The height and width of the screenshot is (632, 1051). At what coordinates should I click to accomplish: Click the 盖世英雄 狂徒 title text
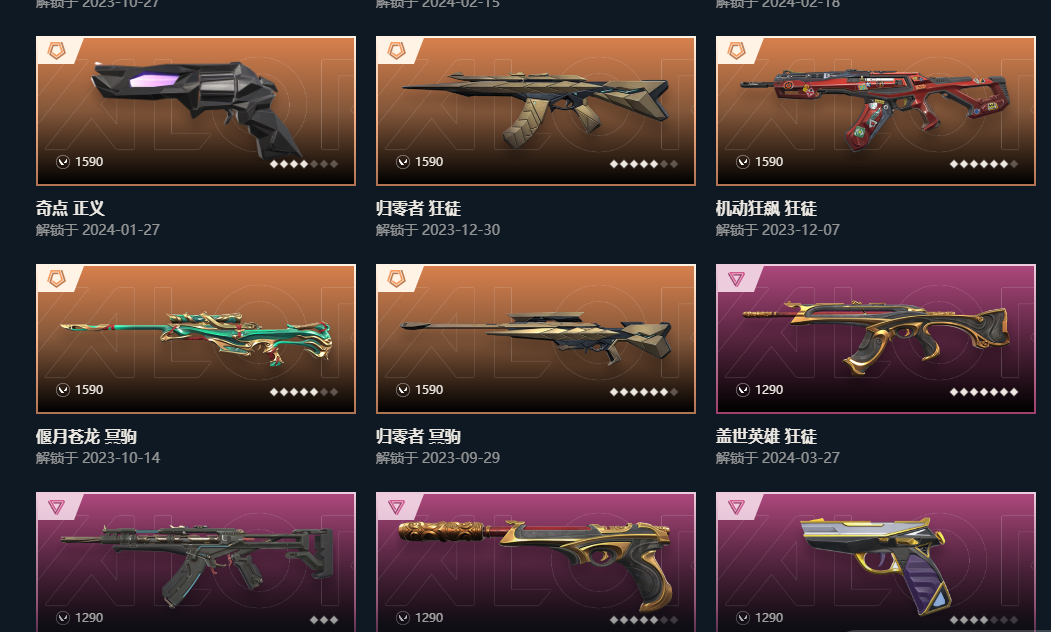766,436
